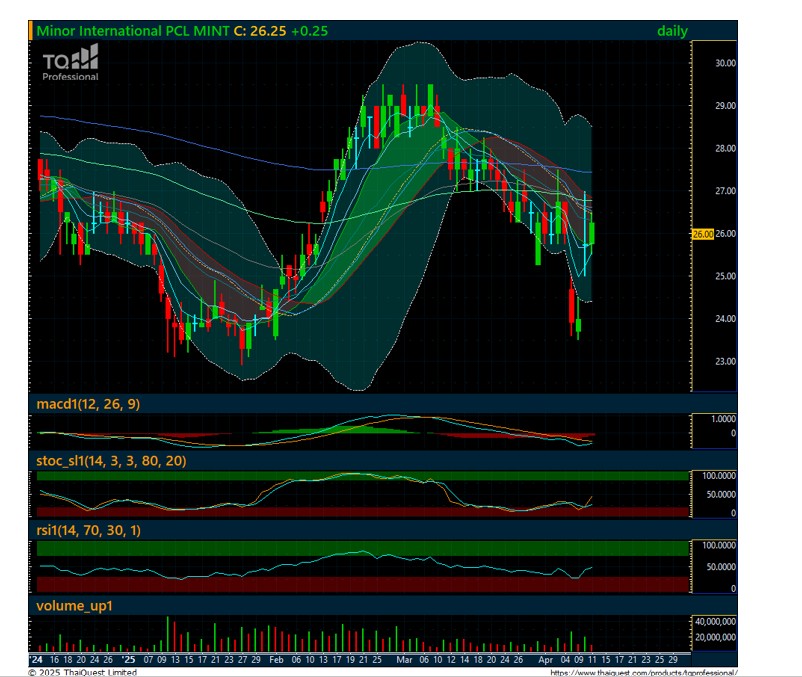The width and height of the screenshot is (802, 677).
Task: Click the rsi1(14, 70, 30, 1) indicator header
Action: [88, 530]
